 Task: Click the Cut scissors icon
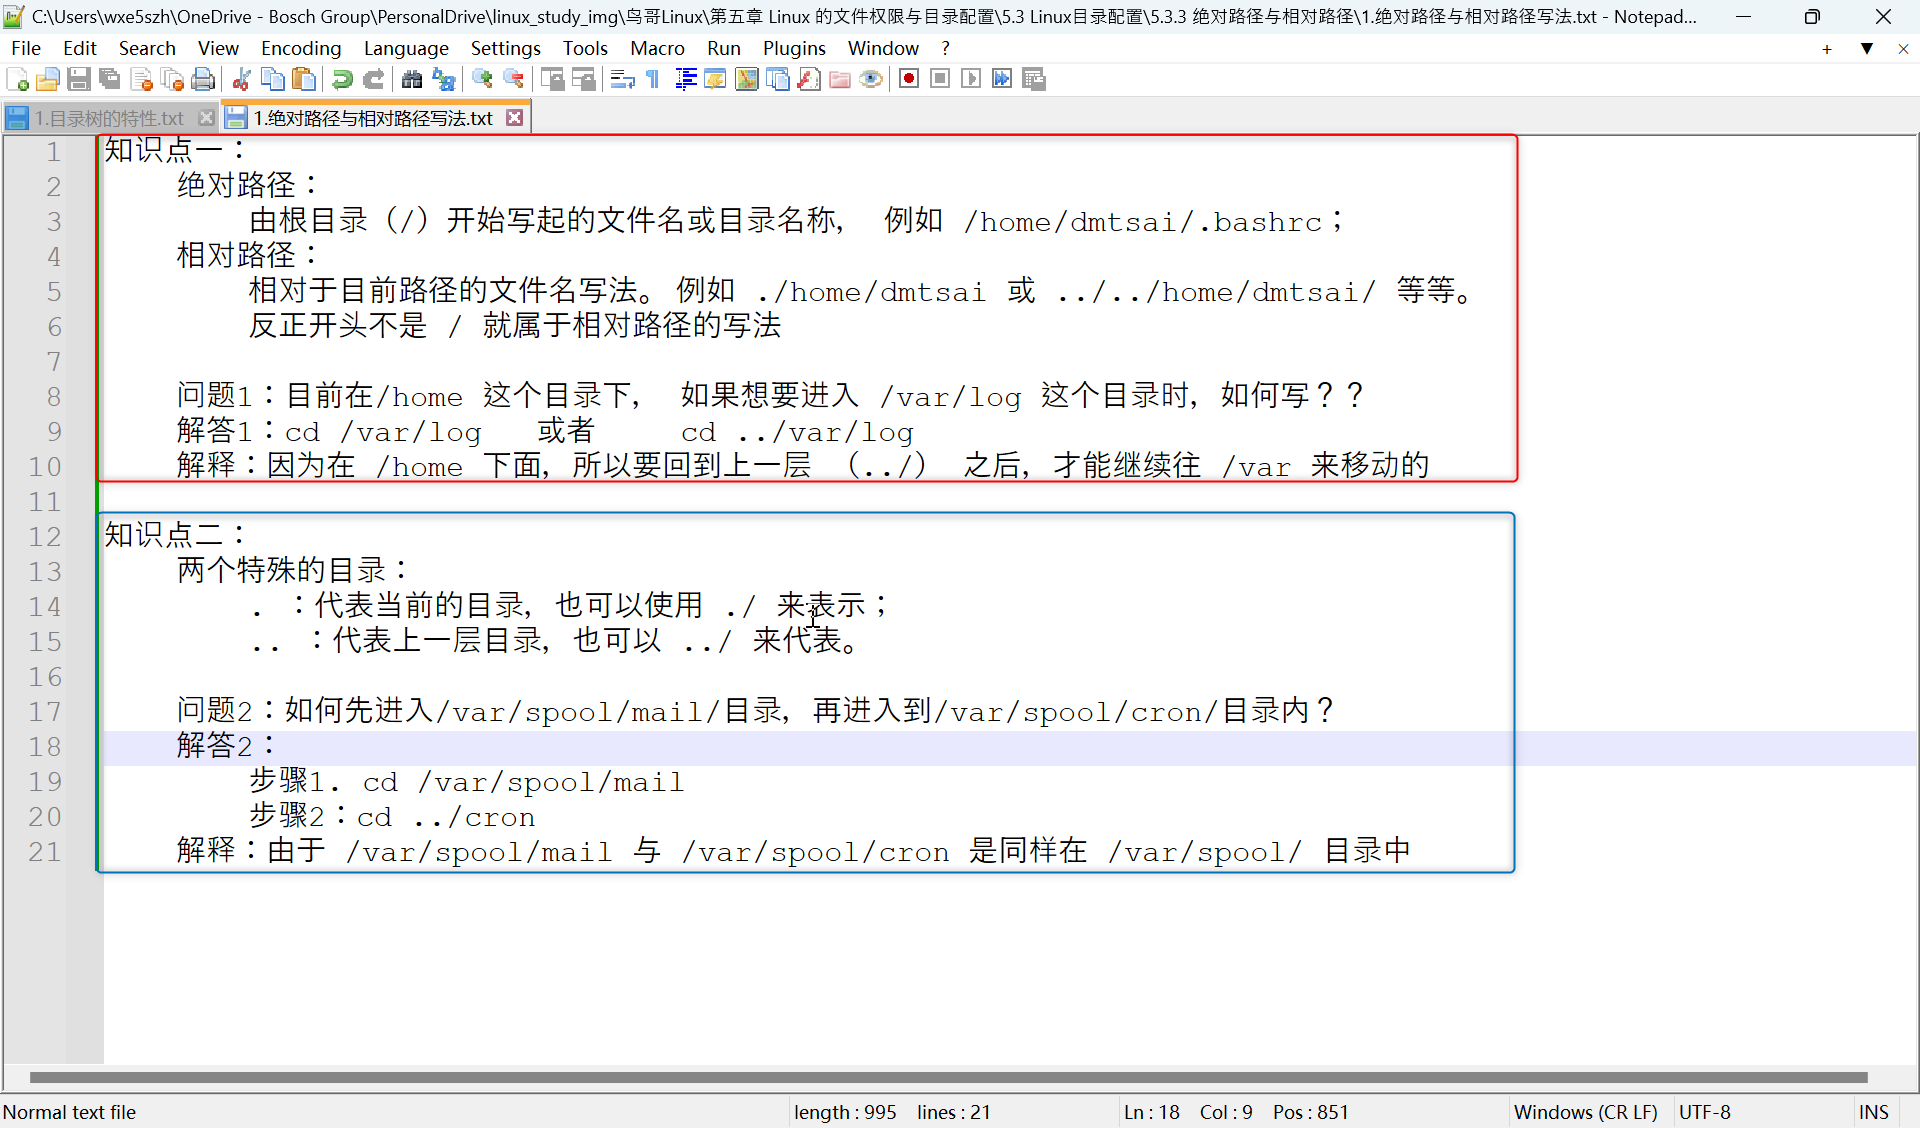pos(241,80)
